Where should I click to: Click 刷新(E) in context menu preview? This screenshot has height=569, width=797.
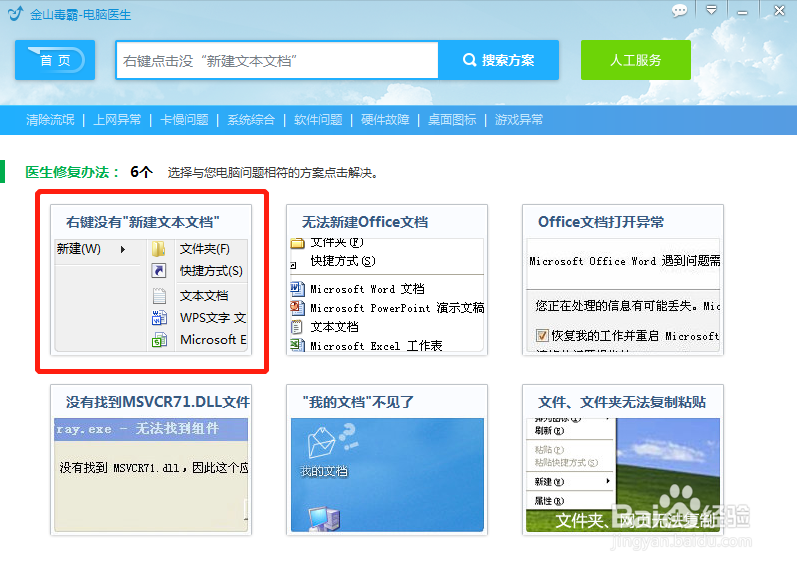point(549,431)
